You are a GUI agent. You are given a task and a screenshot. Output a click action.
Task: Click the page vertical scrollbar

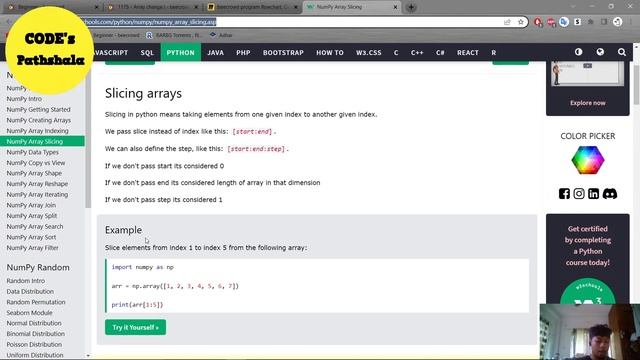point(636,85)
